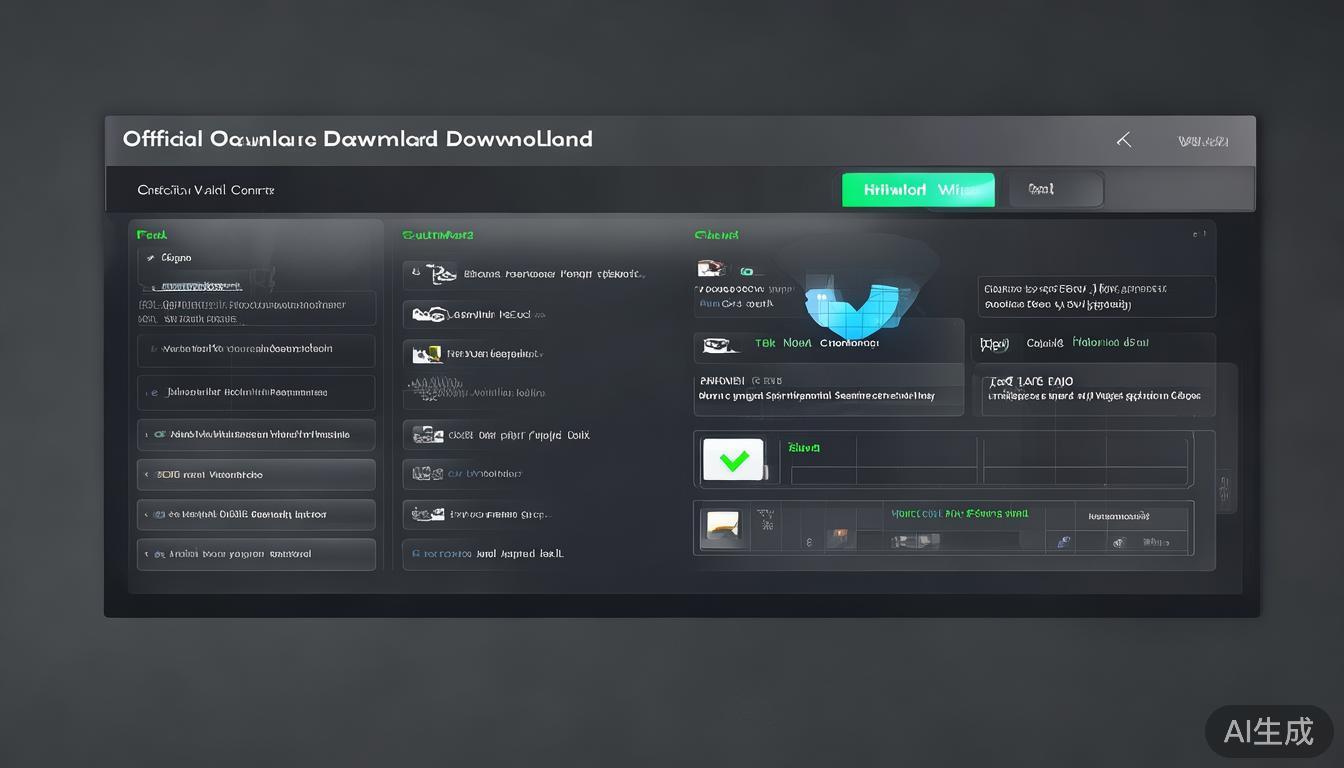1344x768 pixels.
Task: Click the green highlighted button in header
Action: click(918, 190)
